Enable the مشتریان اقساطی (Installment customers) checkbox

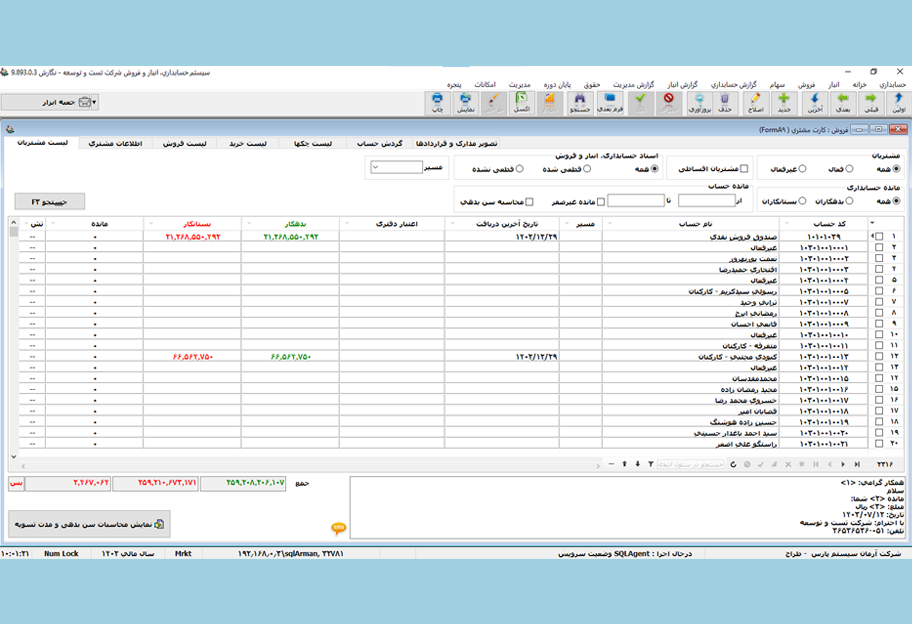tap(744, 169)
